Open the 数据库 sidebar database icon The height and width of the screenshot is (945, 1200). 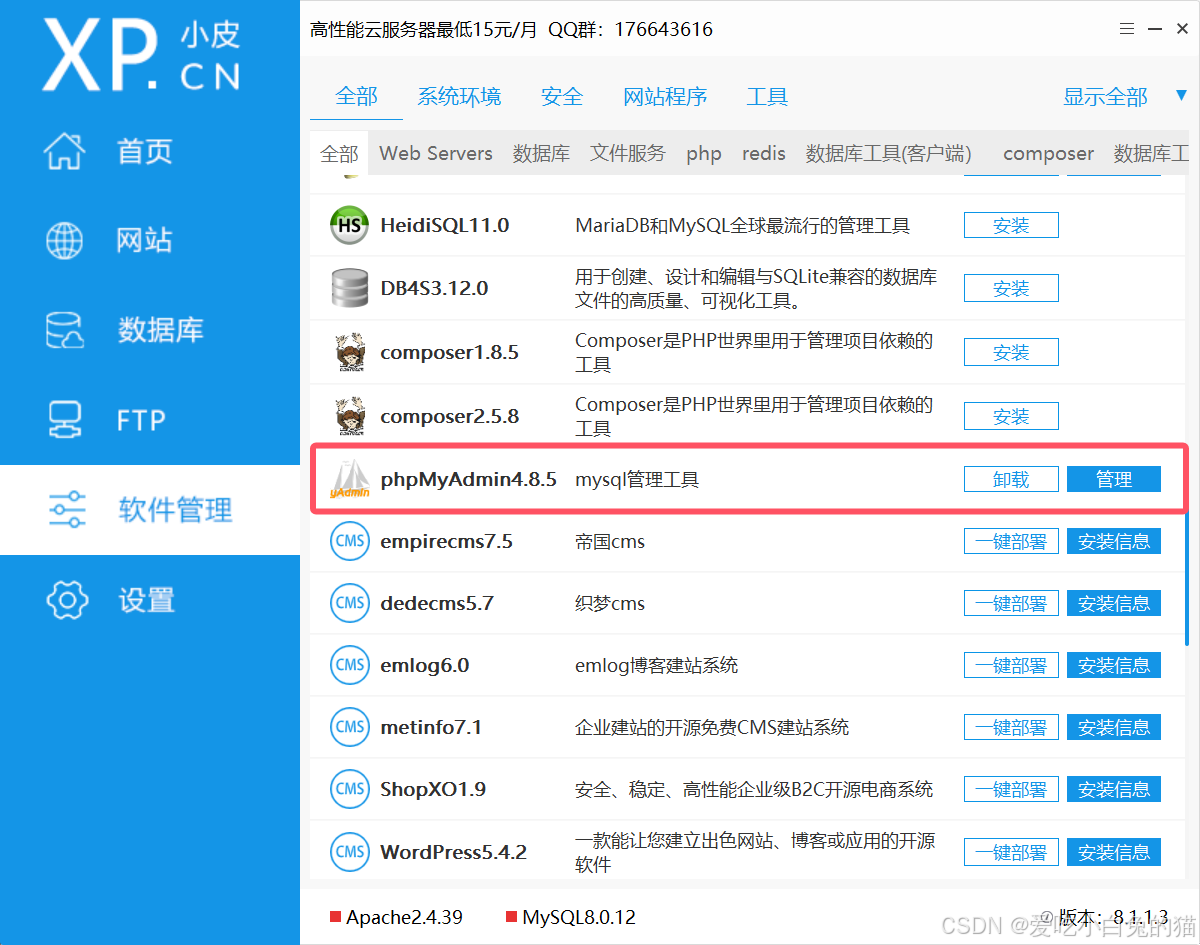66,330
